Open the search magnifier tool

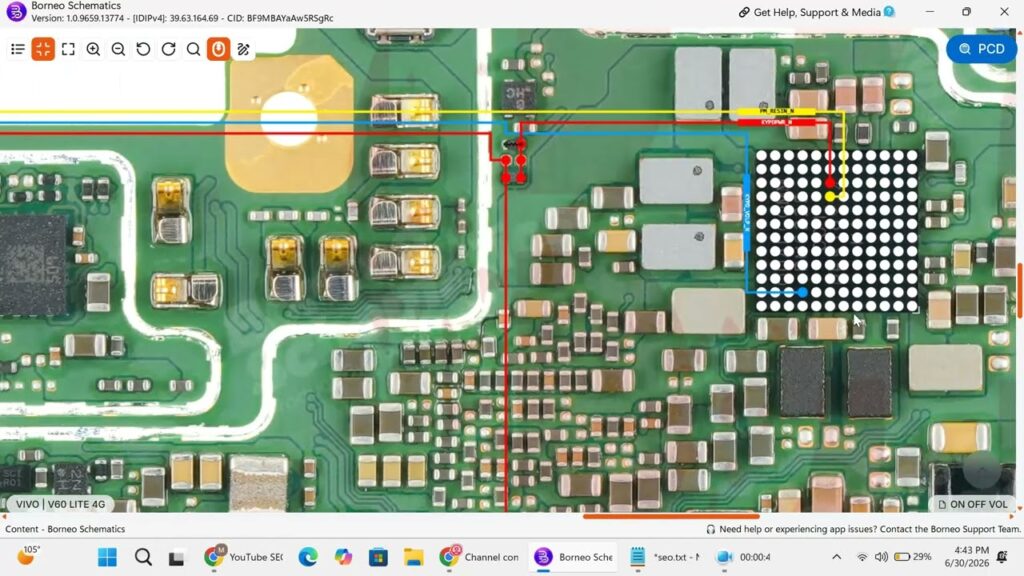click(193, 49)
